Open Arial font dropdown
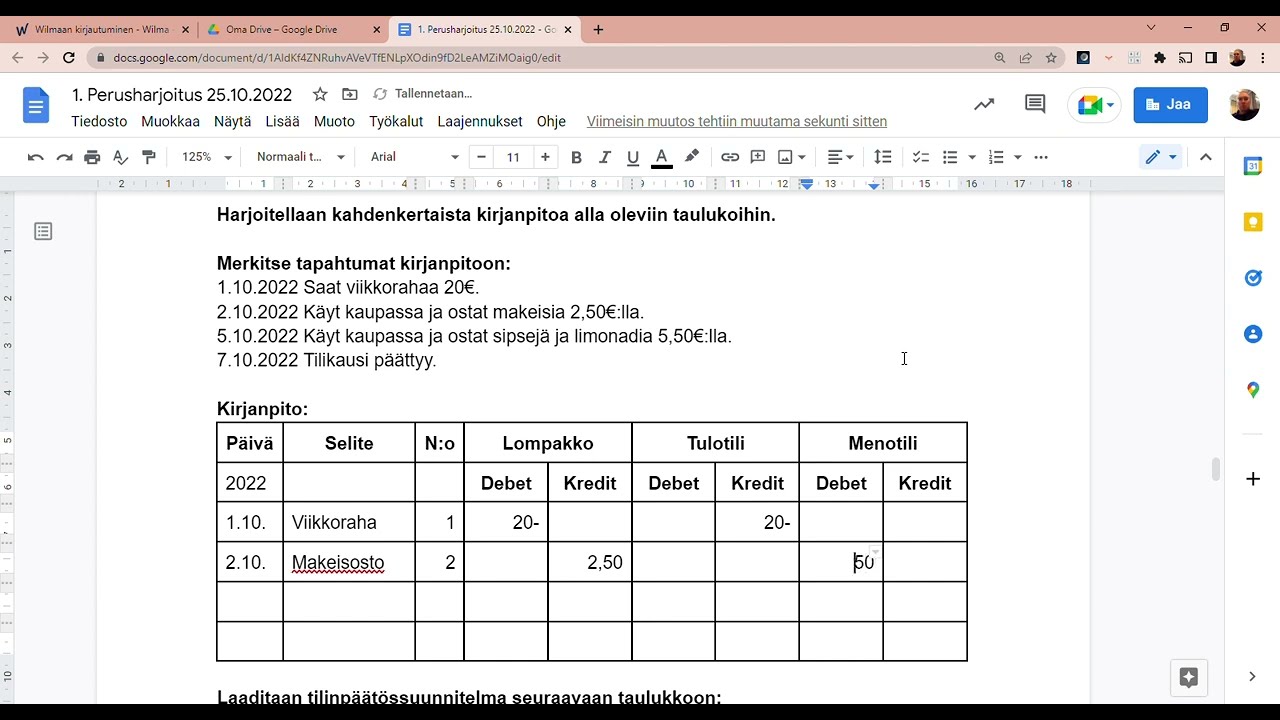 coord(414,157)
